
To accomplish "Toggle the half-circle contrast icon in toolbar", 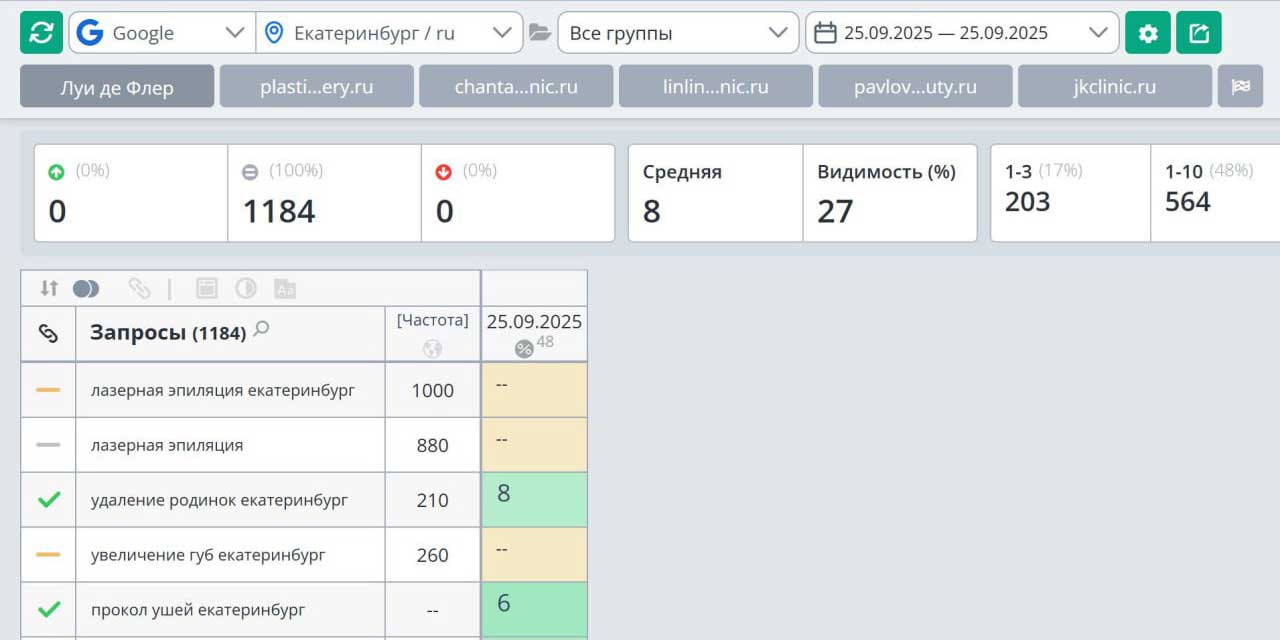I will [x=246, y=289].
